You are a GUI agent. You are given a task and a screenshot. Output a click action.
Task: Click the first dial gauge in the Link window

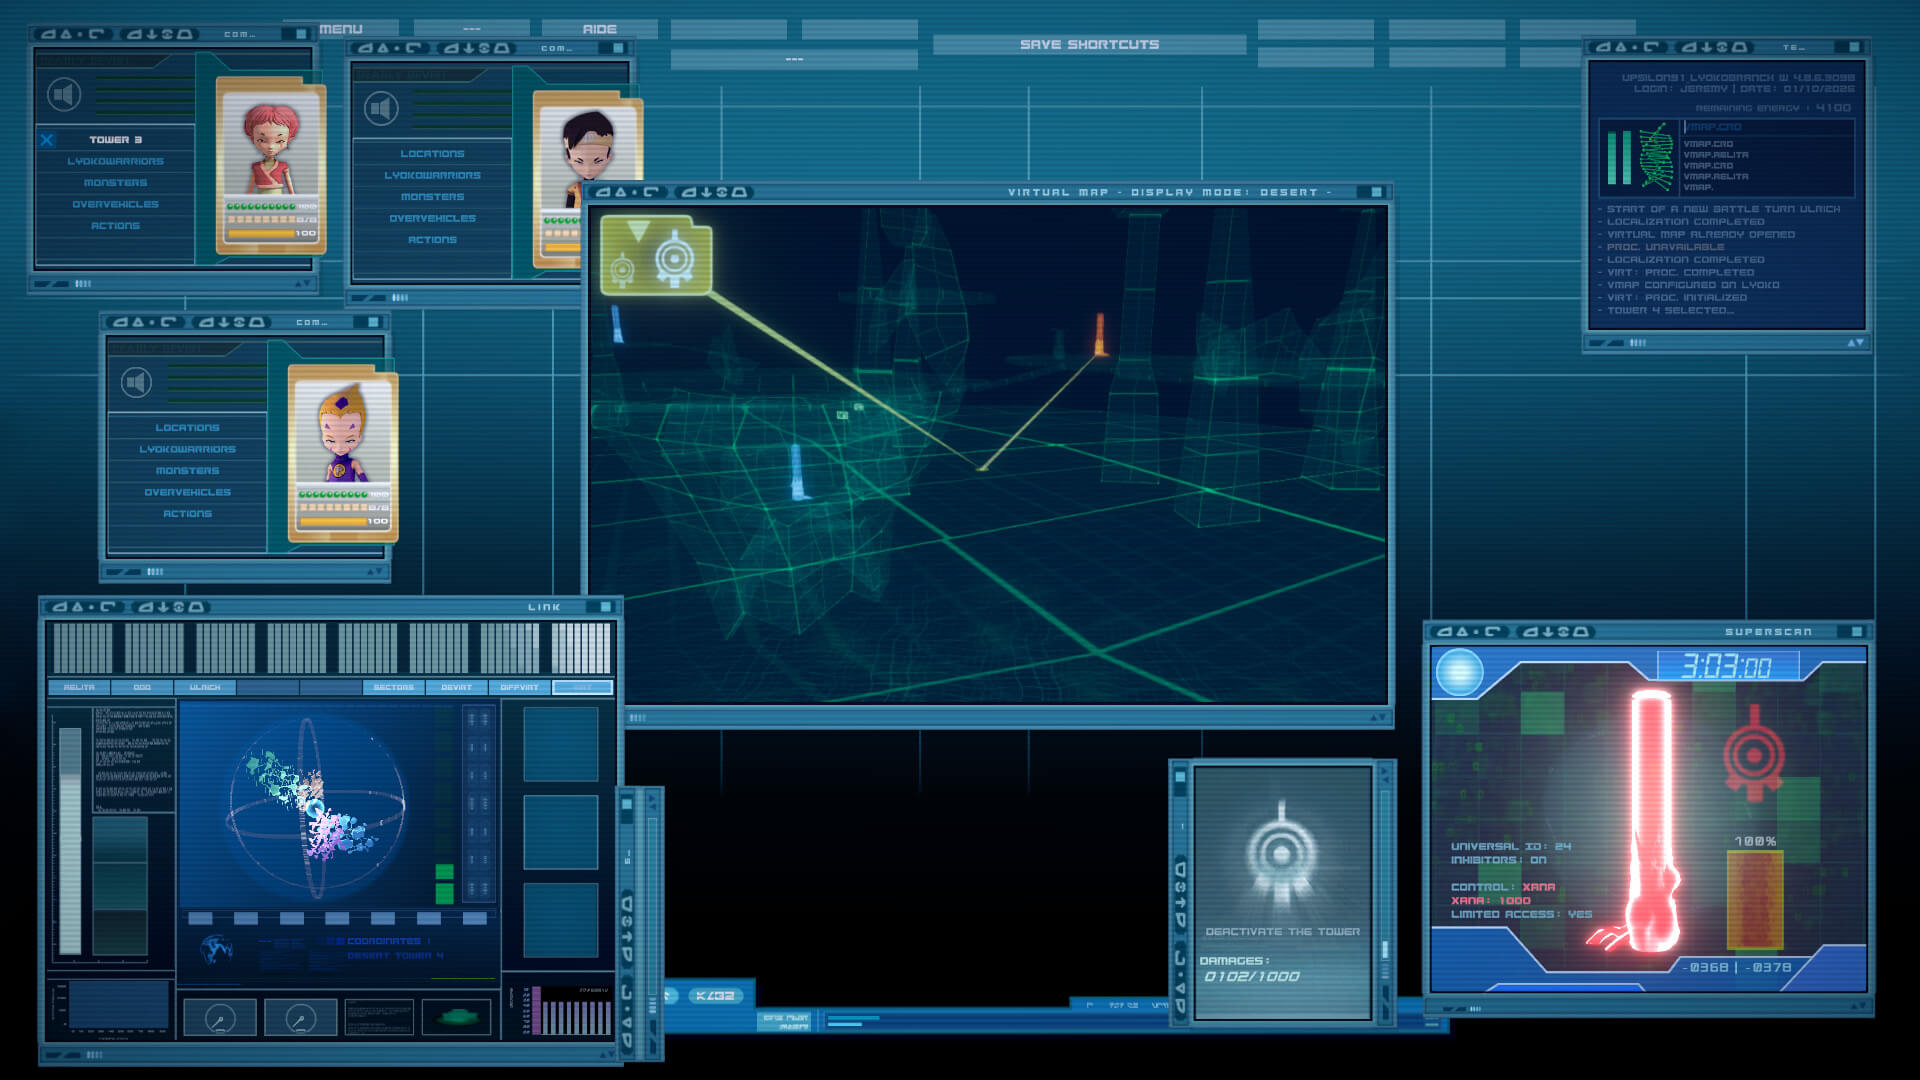point(220,1018)
